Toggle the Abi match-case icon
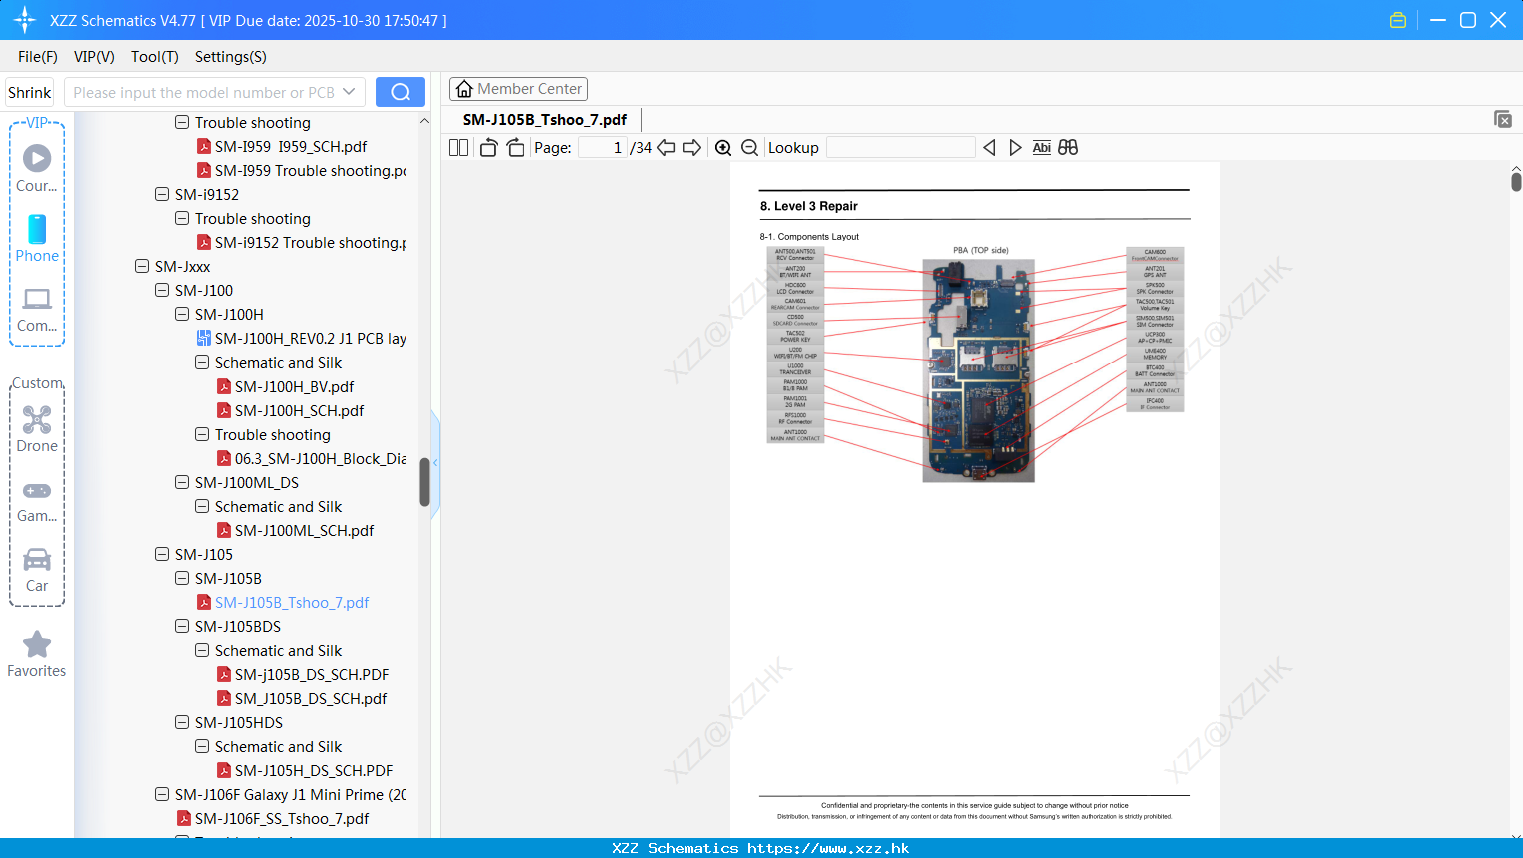Viewport: 1523px width, 858px height. point(1042,148)
